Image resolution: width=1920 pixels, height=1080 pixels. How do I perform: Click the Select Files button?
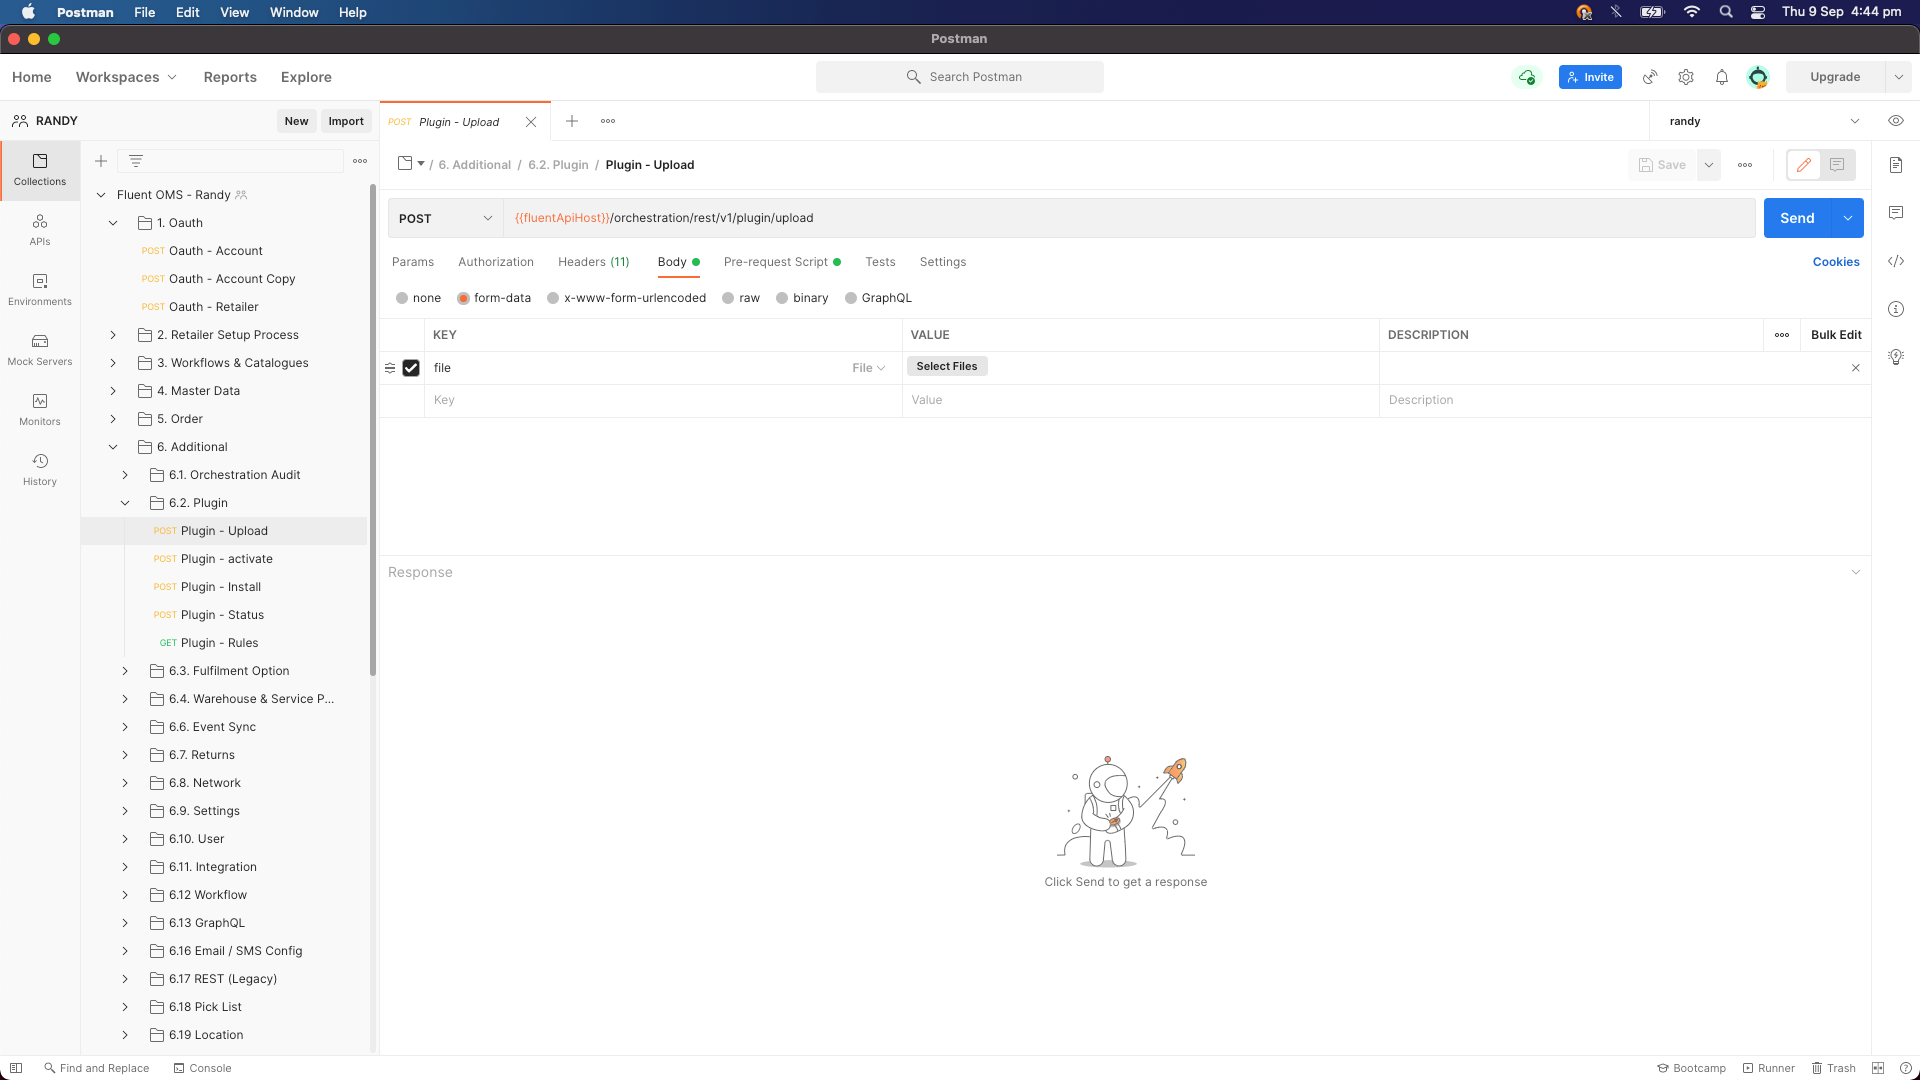(946, 366)
